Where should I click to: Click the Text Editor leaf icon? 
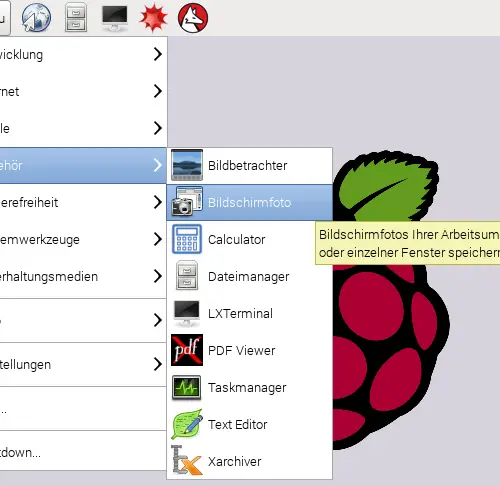187,424
